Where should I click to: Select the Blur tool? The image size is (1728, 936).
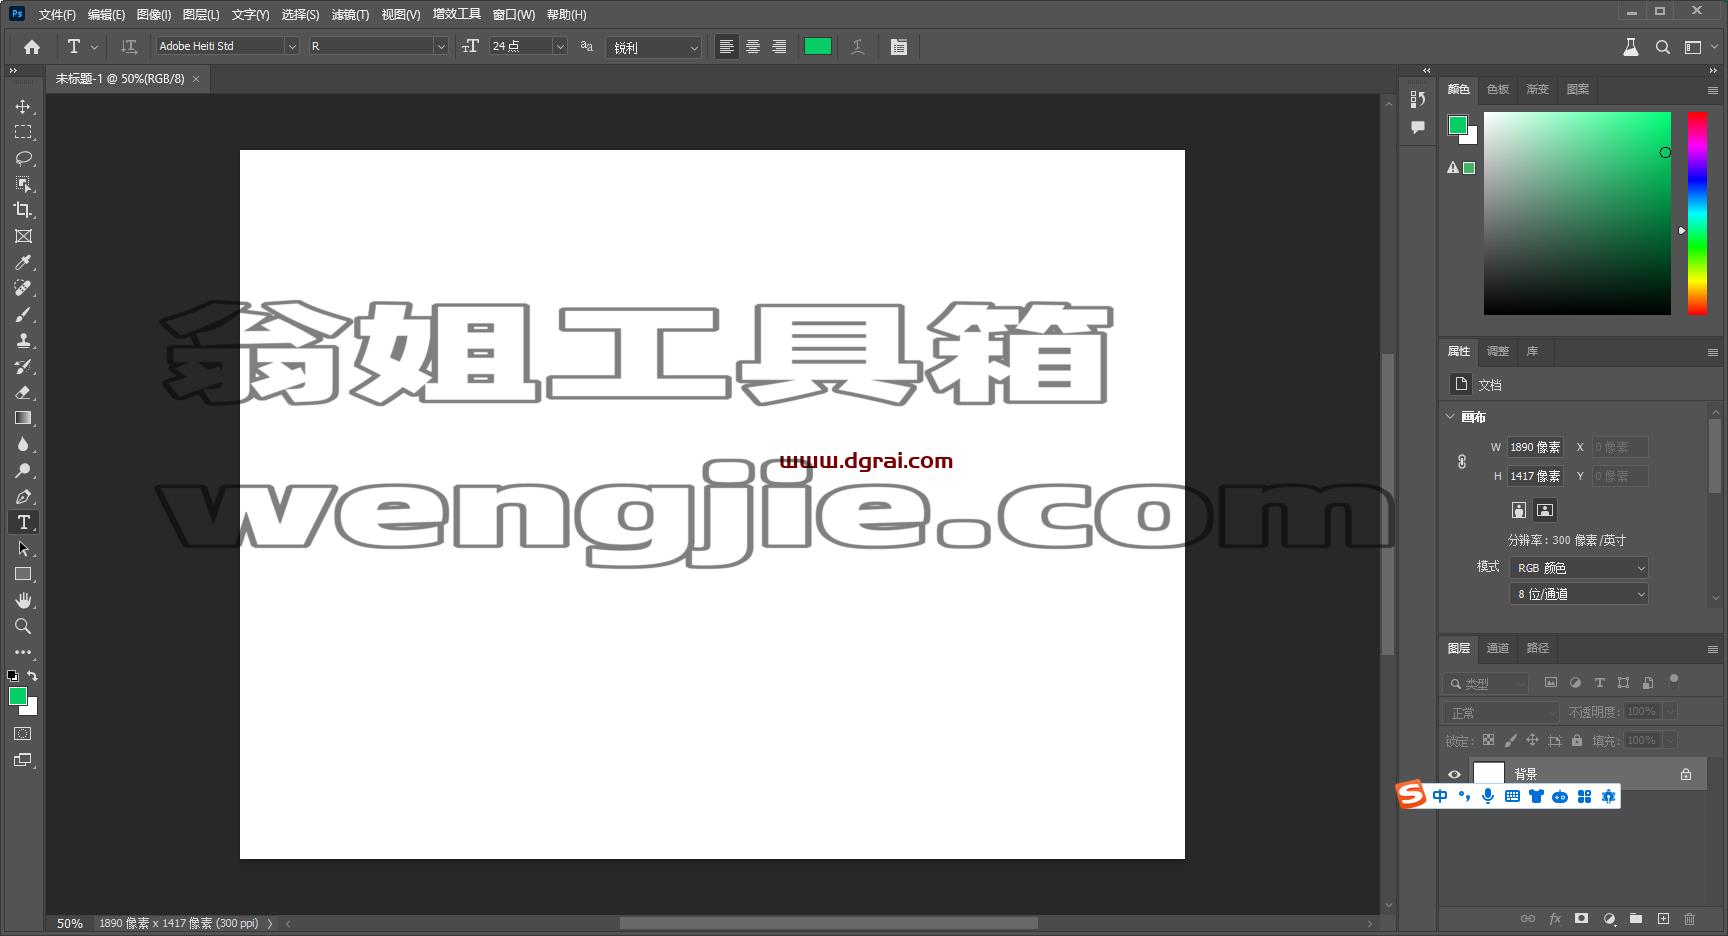pyautogui.click(x=23, y=444)
